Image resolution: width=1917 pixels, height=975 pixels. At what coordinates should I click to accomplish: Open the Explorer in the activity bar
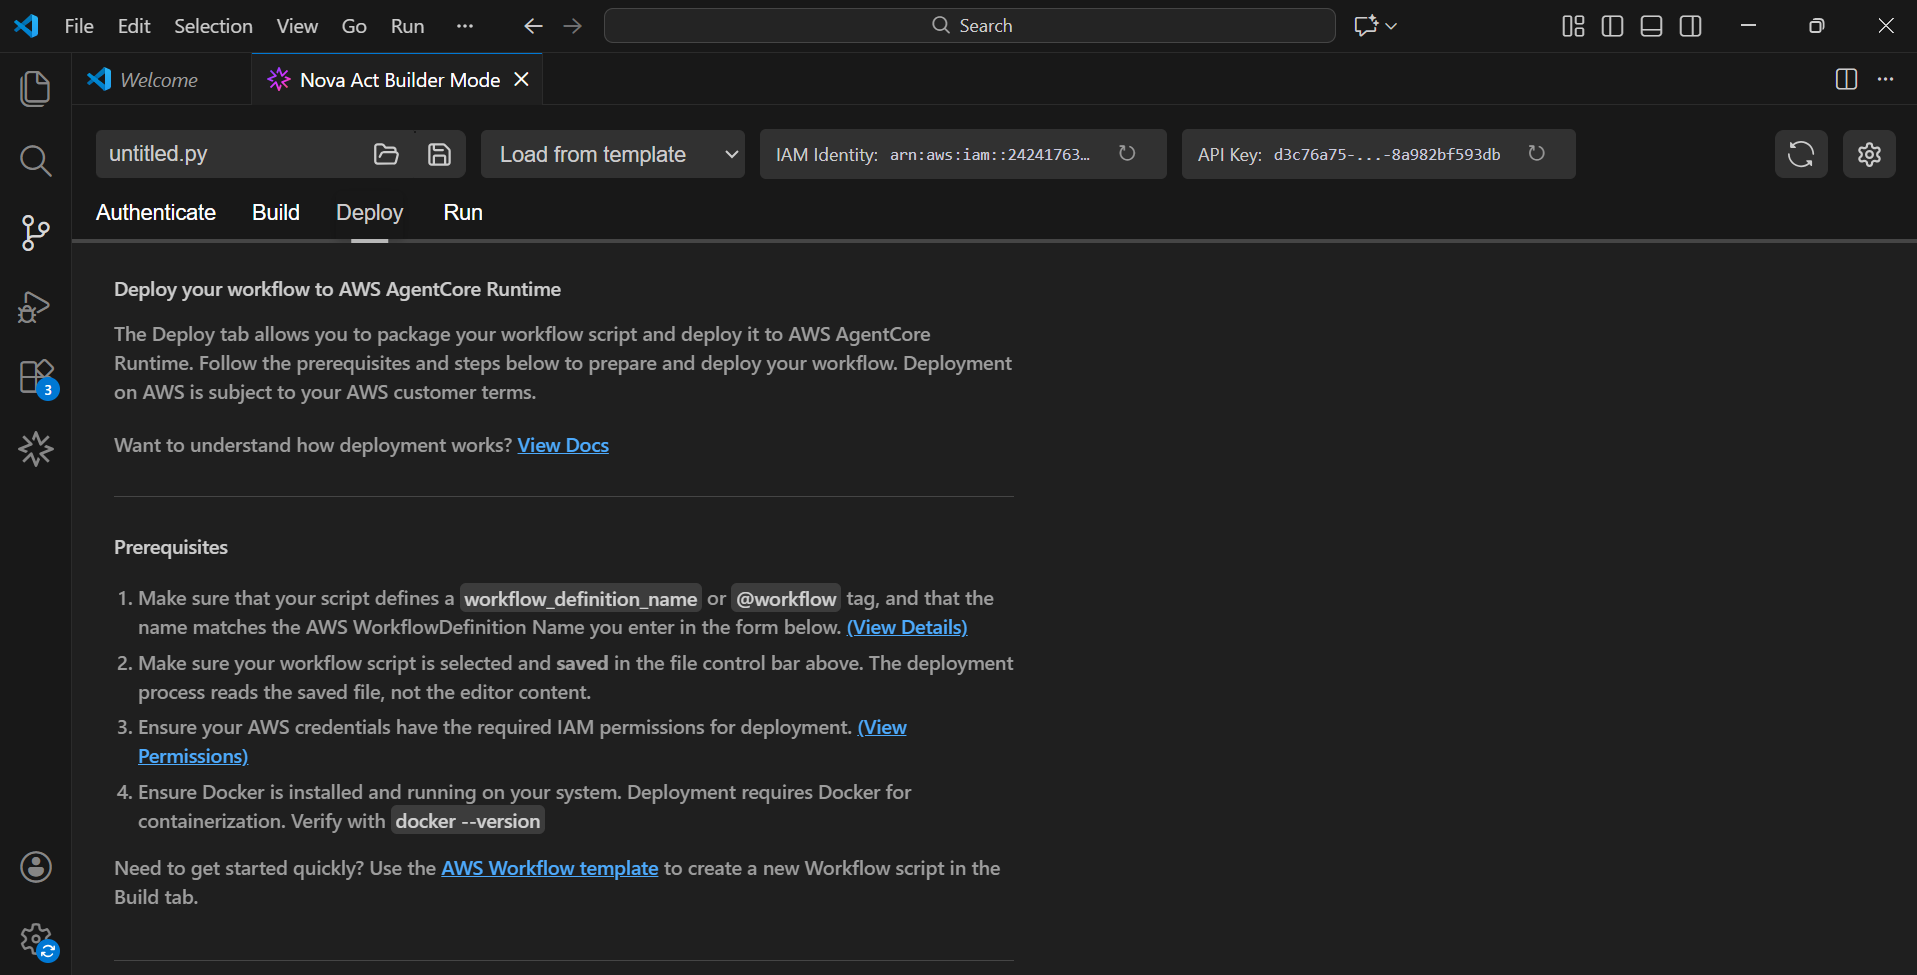pyautogui.click(x=35, y=88)
